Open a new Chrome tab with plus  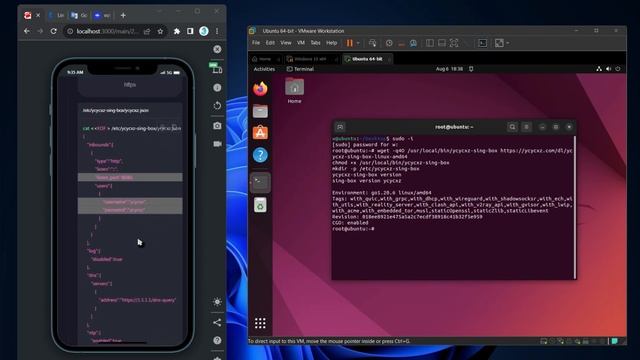pyautogui.click(x=123, y=16)
